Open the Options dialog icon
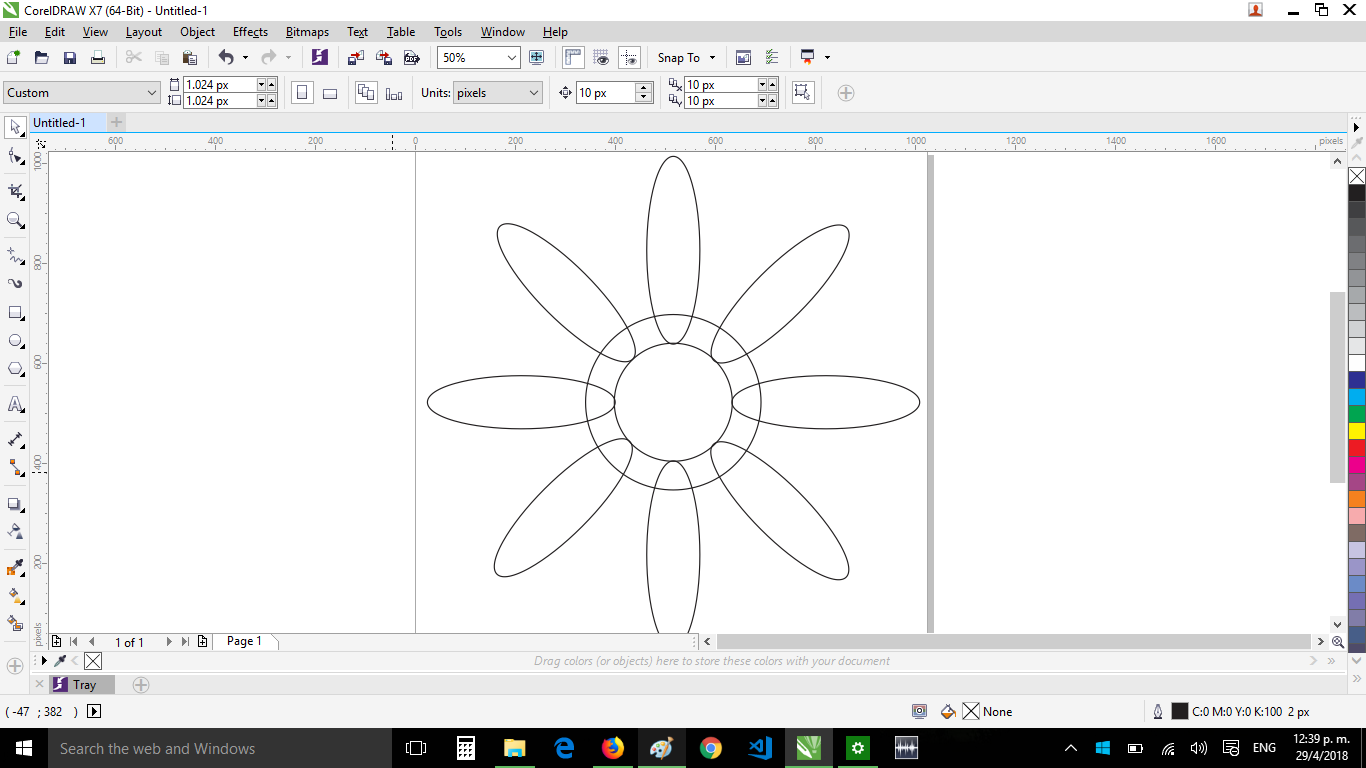Viewport: 1366px width, 768px height. tap(771, 58)
